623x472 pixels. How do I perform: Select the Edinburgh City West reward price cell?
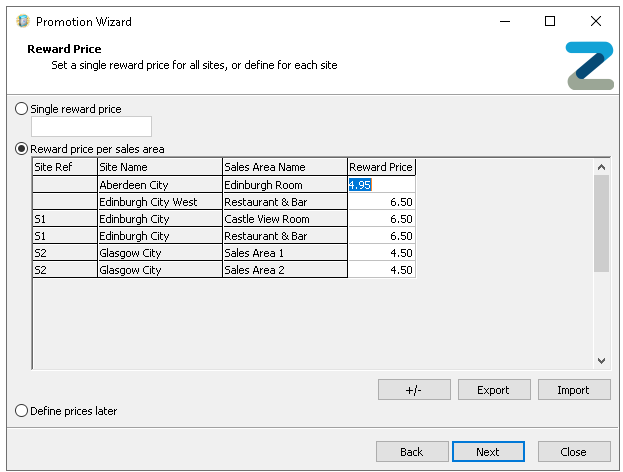tap(381, 202)
